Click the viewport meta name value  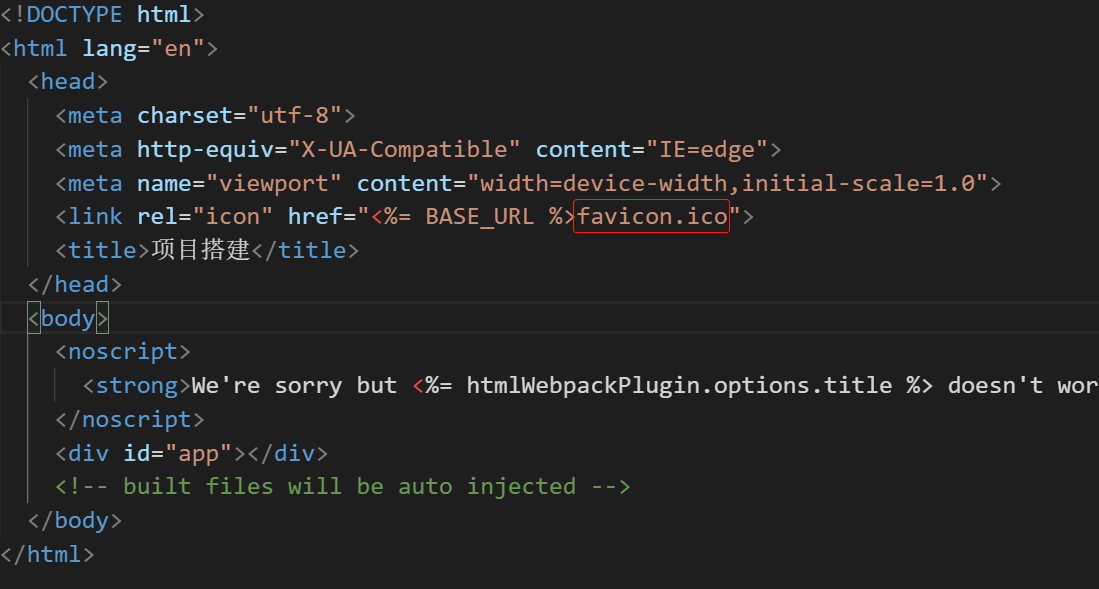(274, 183)
